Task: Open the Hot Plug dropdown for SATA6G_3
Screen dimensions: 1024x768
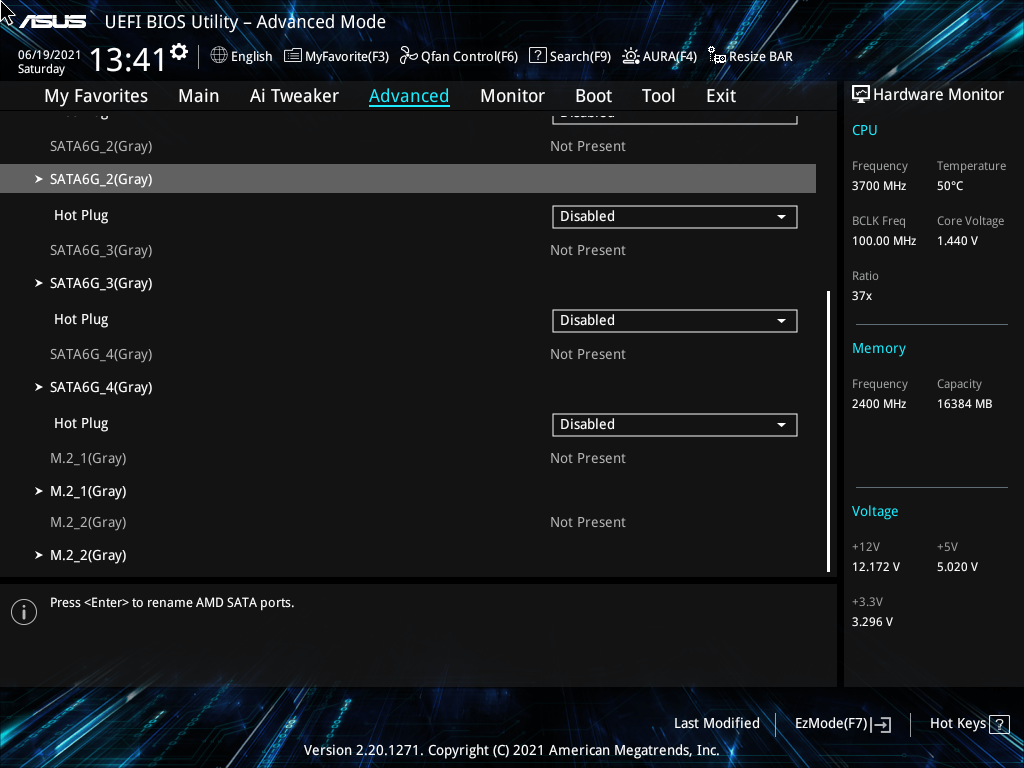Action: [x=674, y=320]
